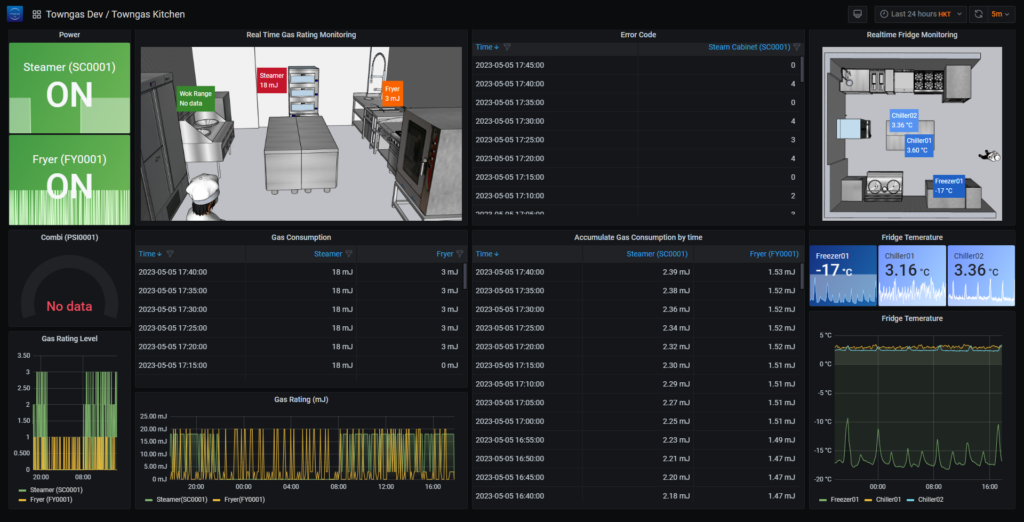The image size is (1024, 522).
Task: Click the Grafana home logo
Action: click(x=16, y=14)
